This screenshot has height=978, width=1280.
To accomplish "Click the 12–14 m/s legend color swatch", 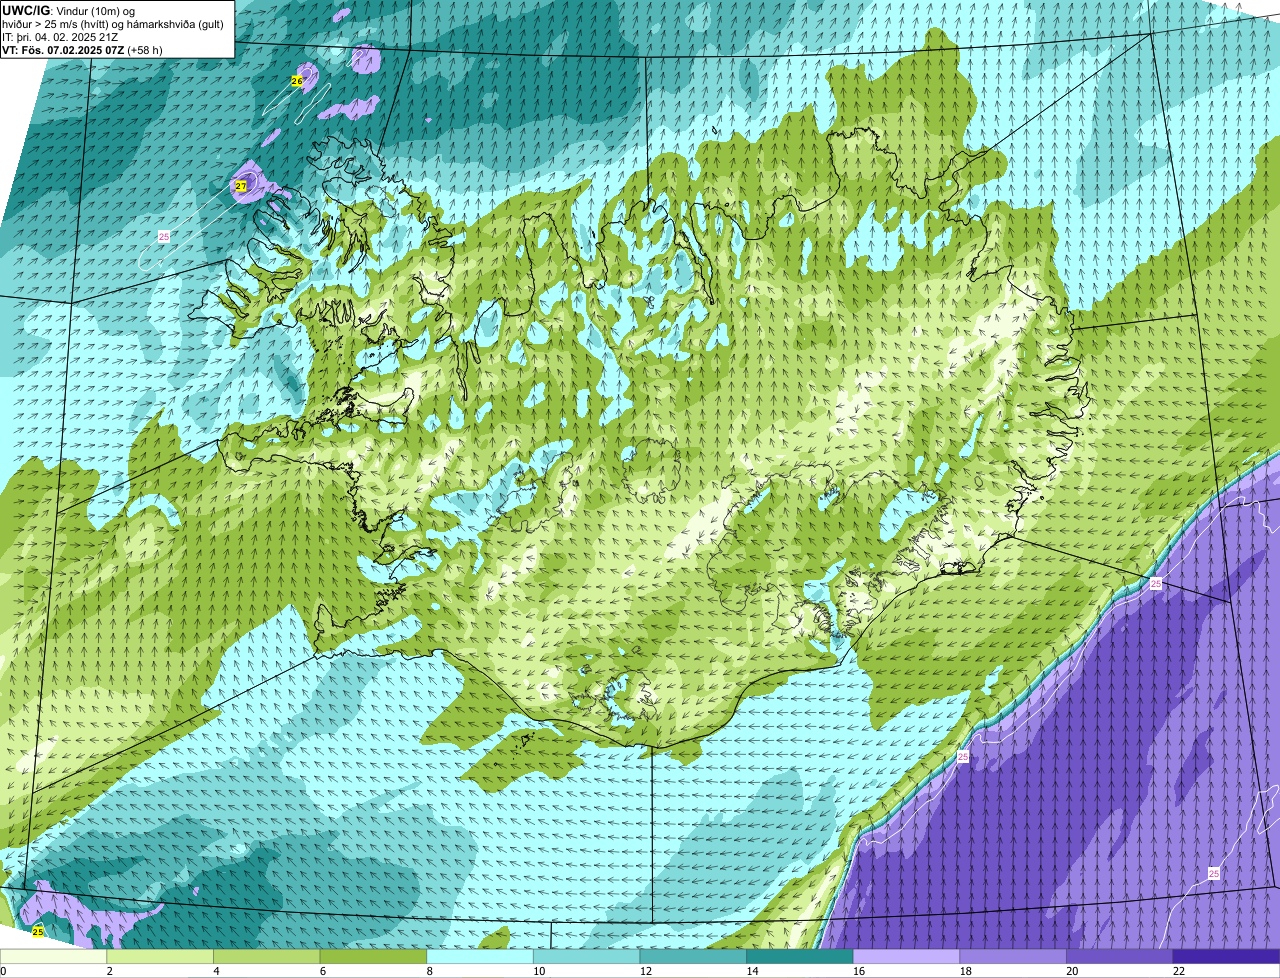I will click(693, 956).
